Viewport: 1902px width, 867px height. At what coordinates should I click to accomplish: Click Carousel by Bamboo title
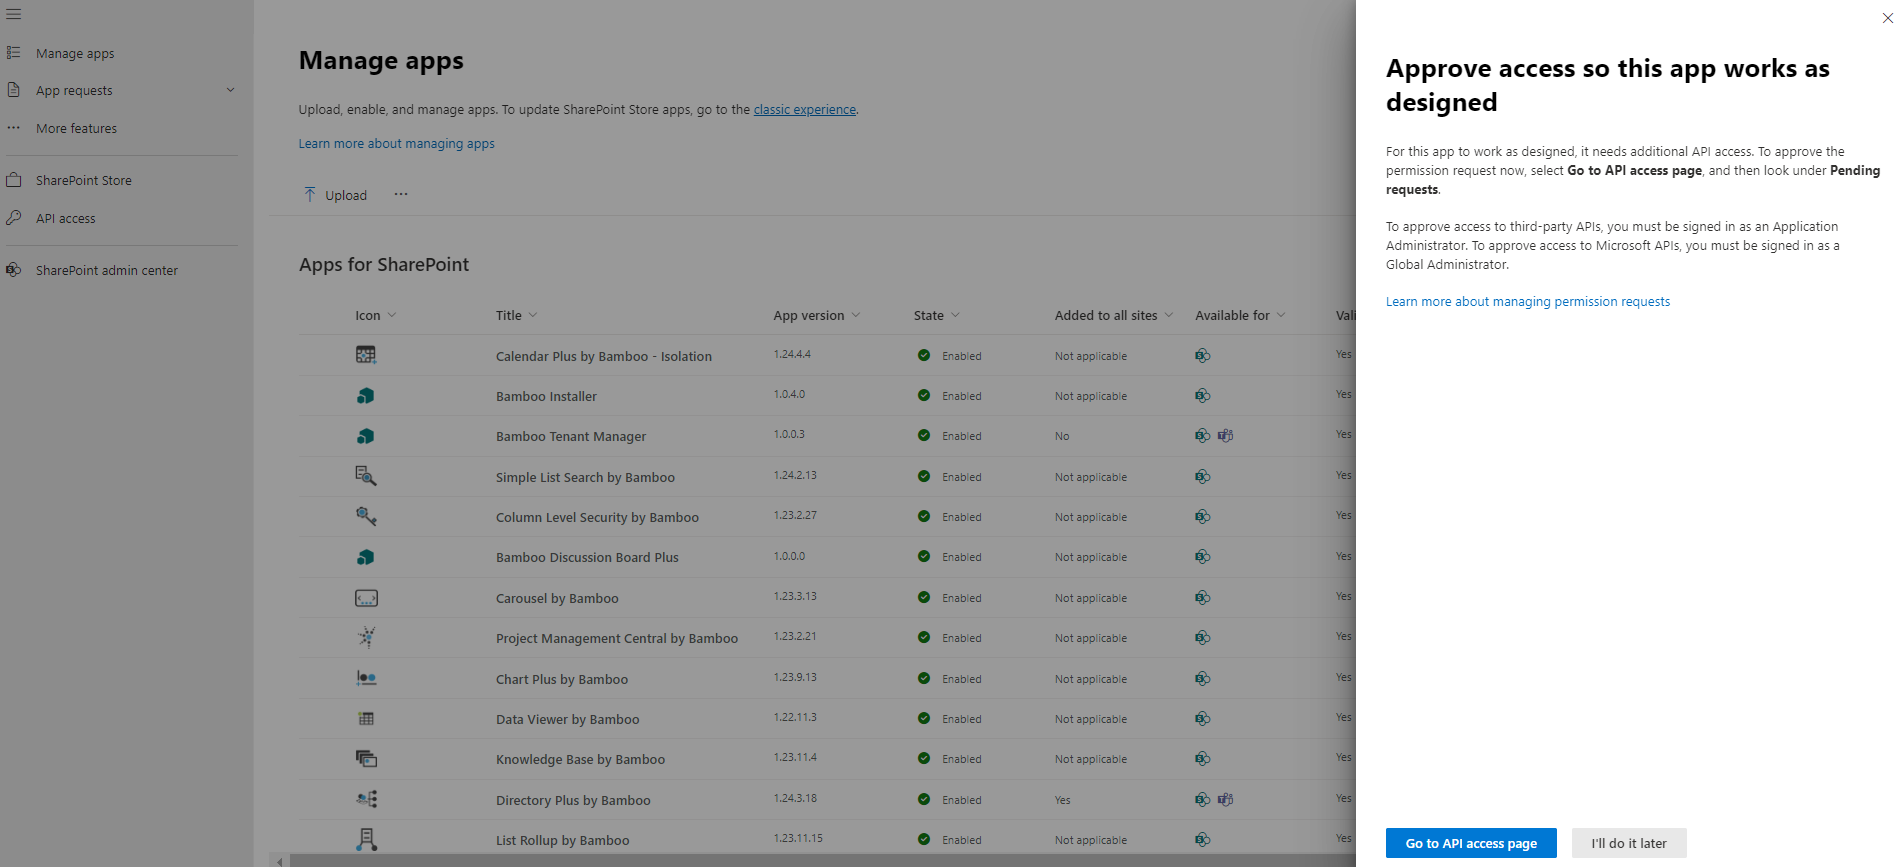[x=557, y=598]
